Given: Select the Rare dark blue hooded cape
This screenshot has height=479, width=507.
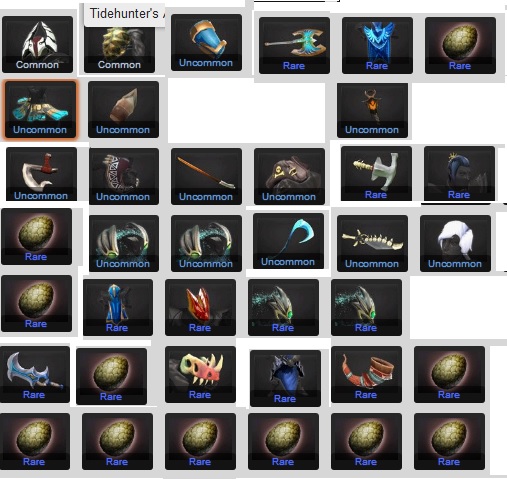Looking at the screenshot, I should click(285, 378).
